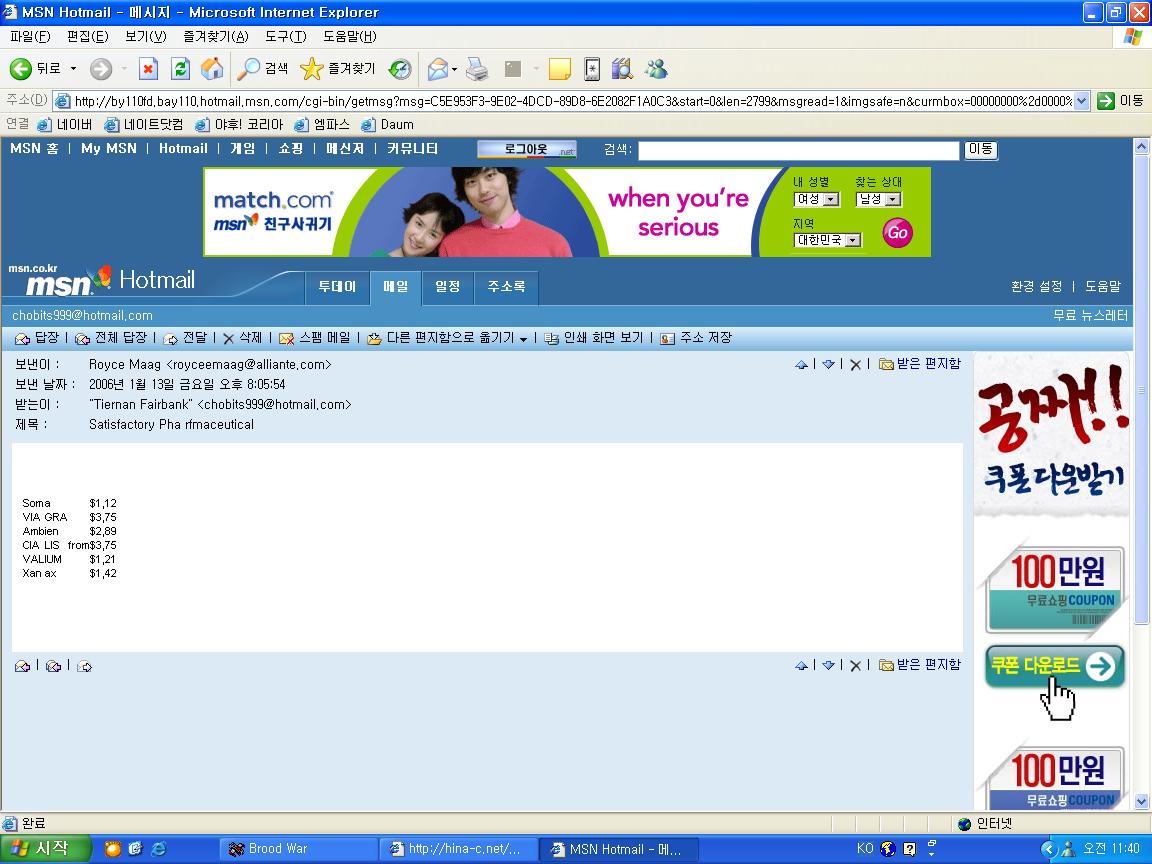Open 파일(F) menu

30,37
